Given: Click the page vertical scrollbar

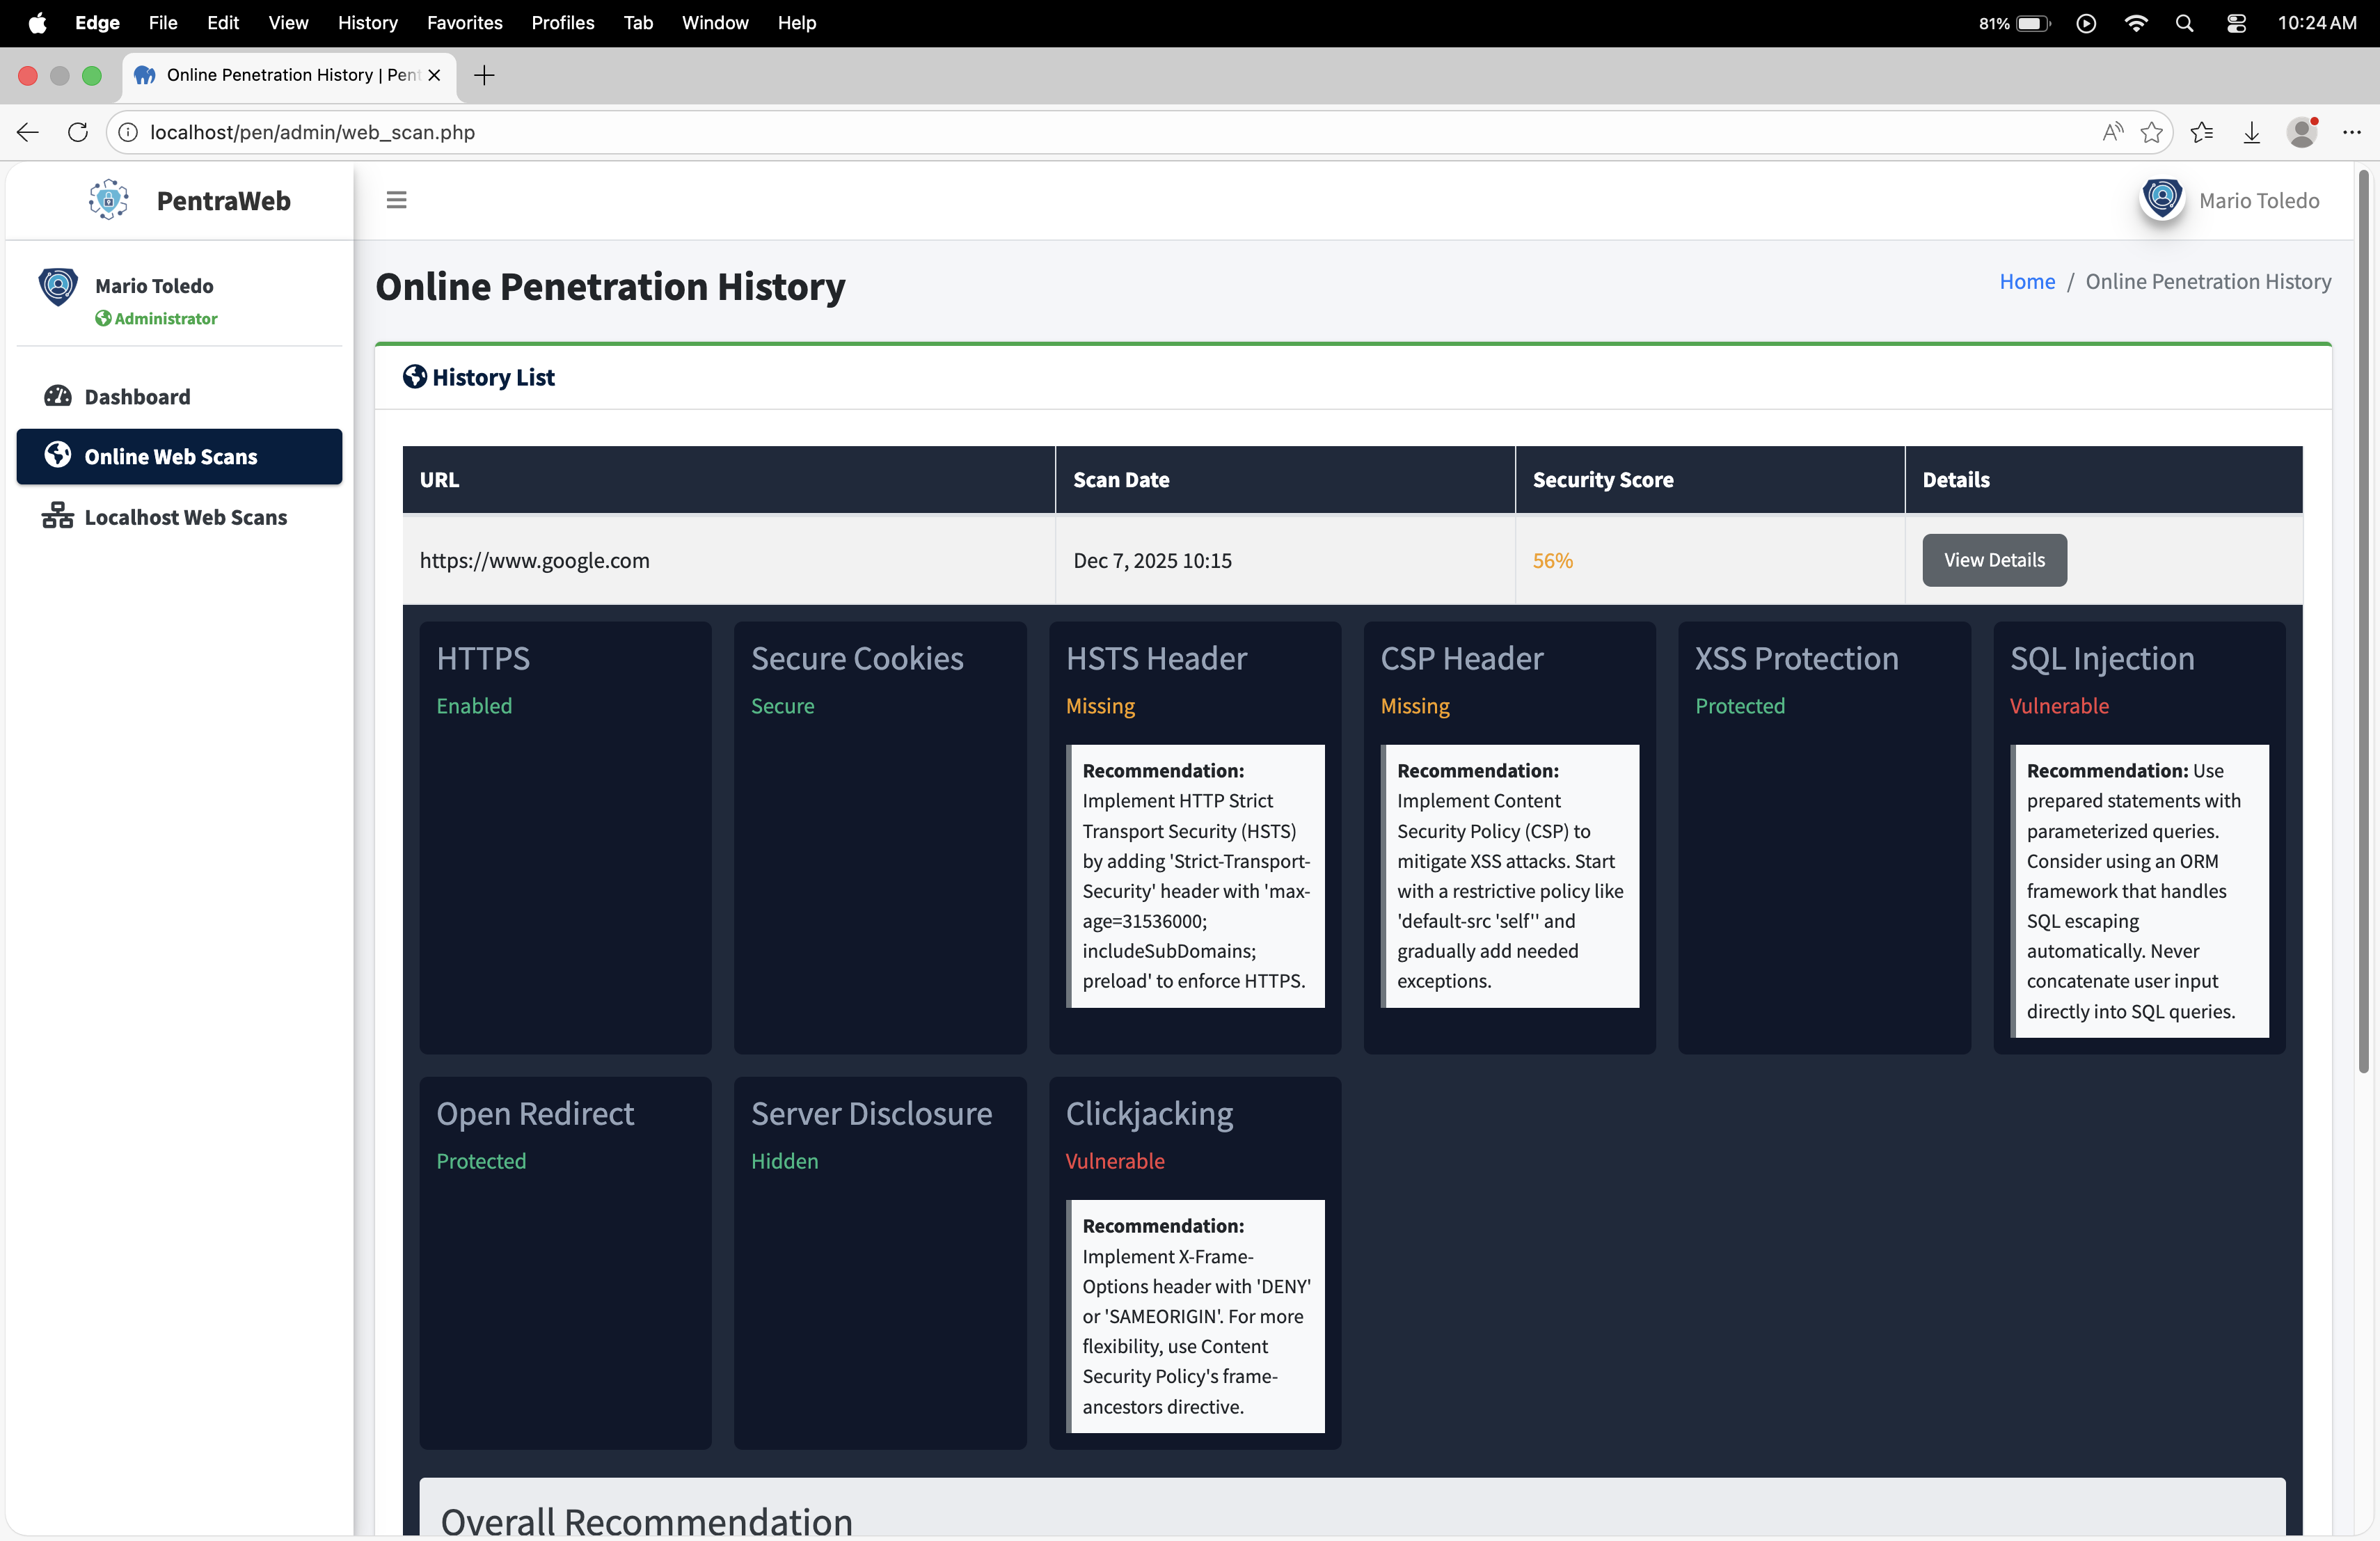Looking at the screenshot, I should [2363, 620].
